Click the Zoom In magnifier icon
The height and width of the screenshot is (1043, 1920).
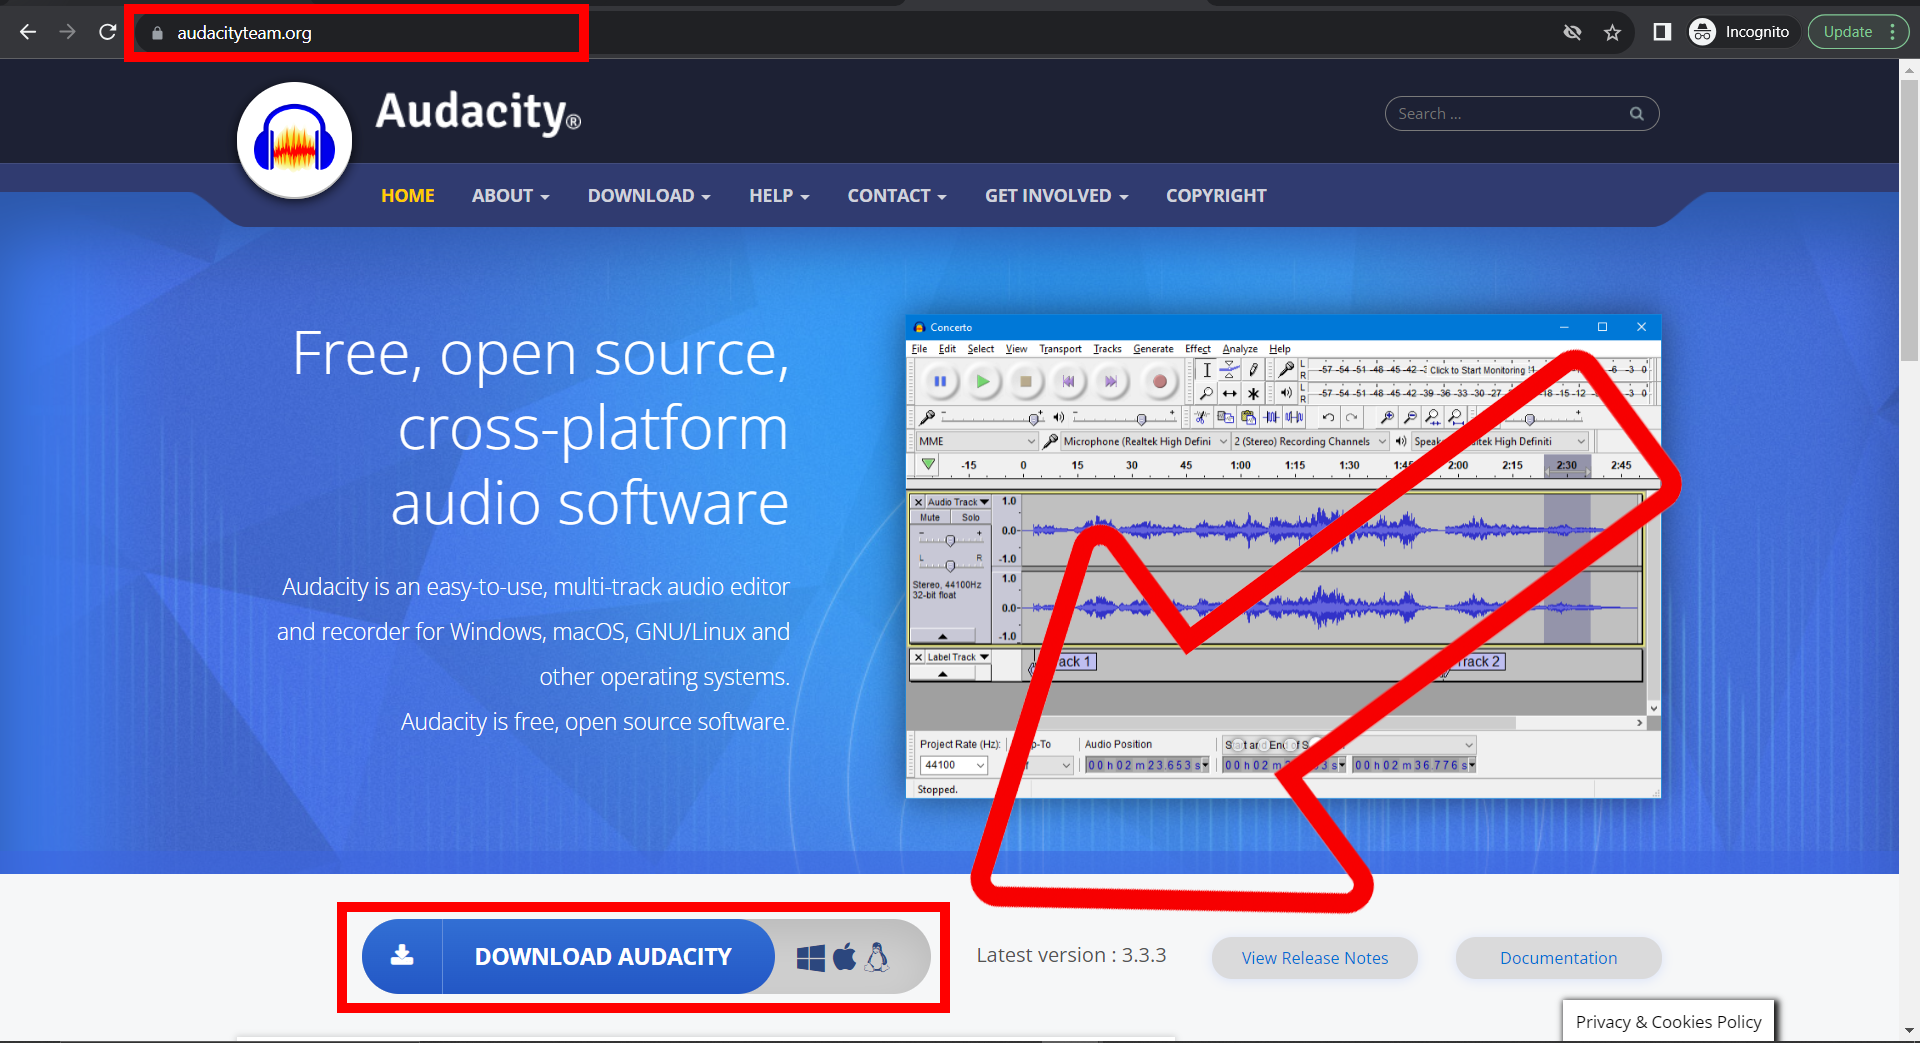pyautogui.click(x=1206, y=393)
